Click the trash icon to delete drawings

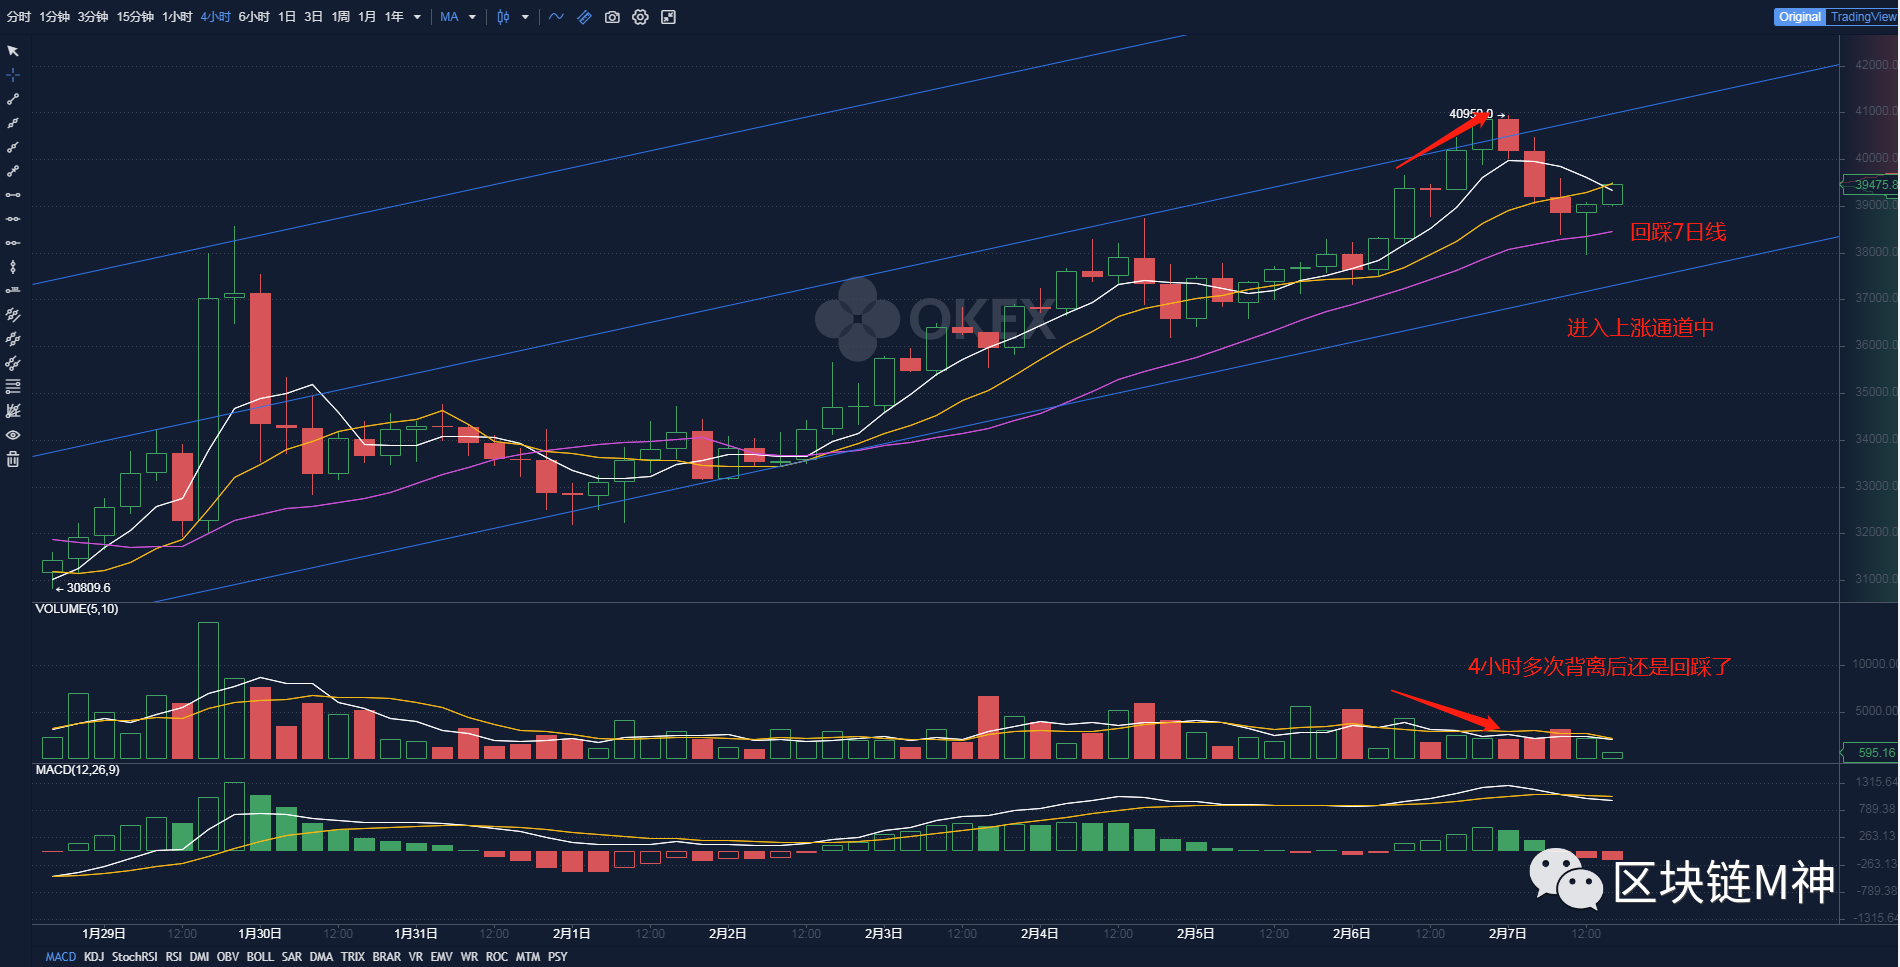click(12, 458)
